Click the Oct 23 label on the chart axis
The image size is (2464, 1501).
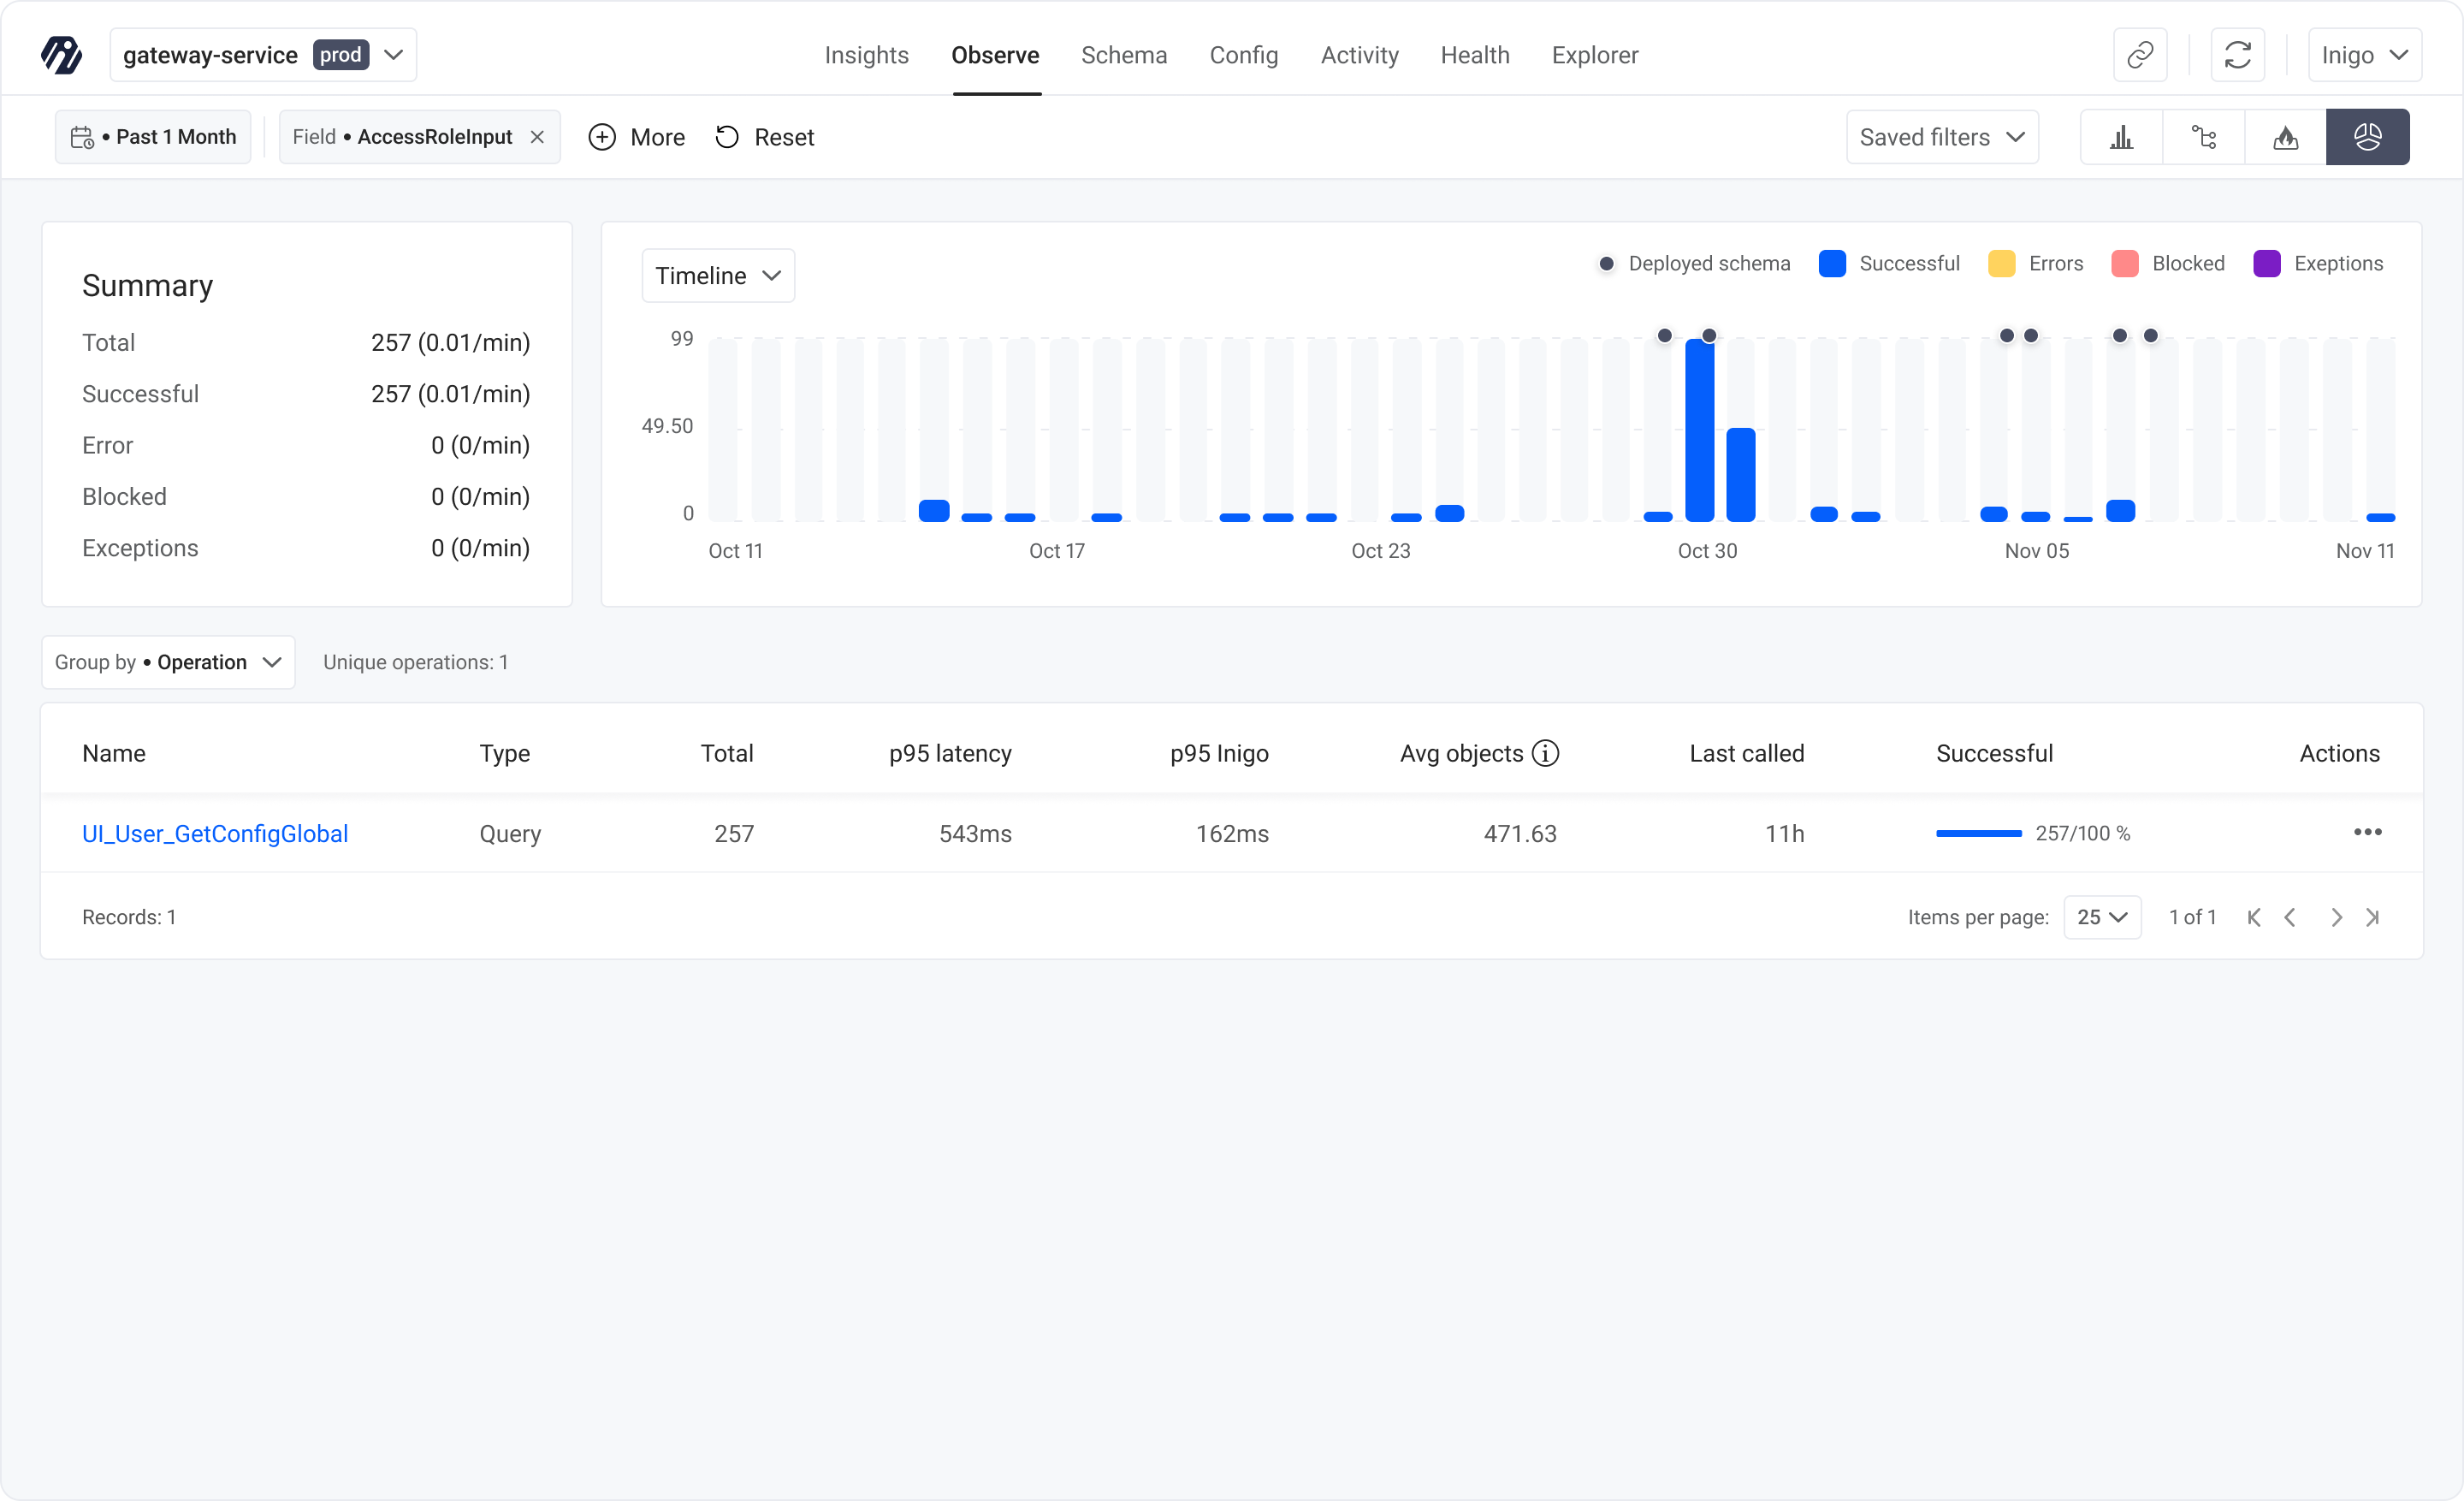[1380, 550]
